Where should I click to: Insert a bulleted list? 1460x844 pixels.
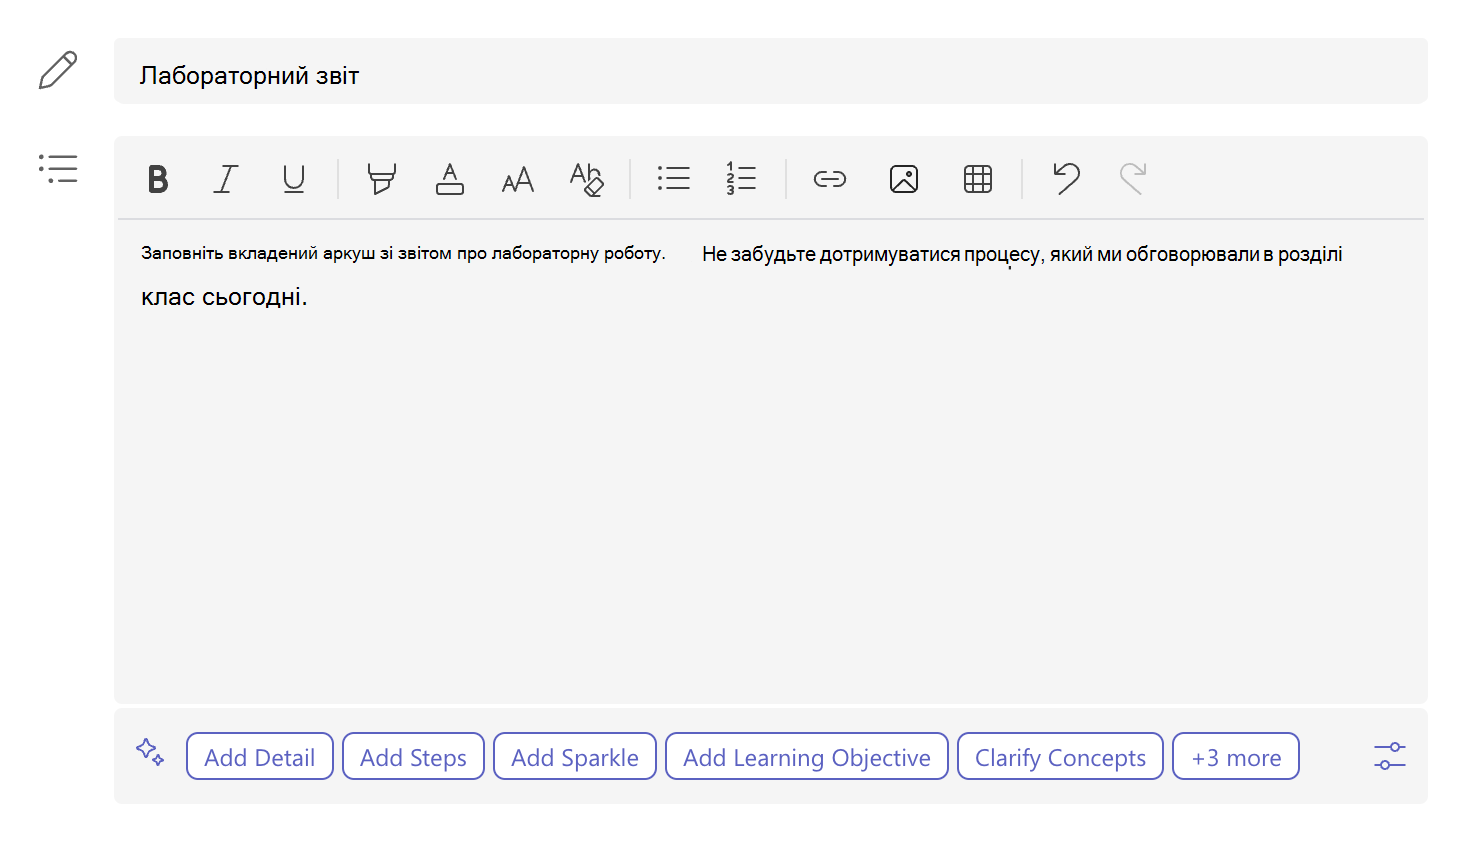point(674,179)
